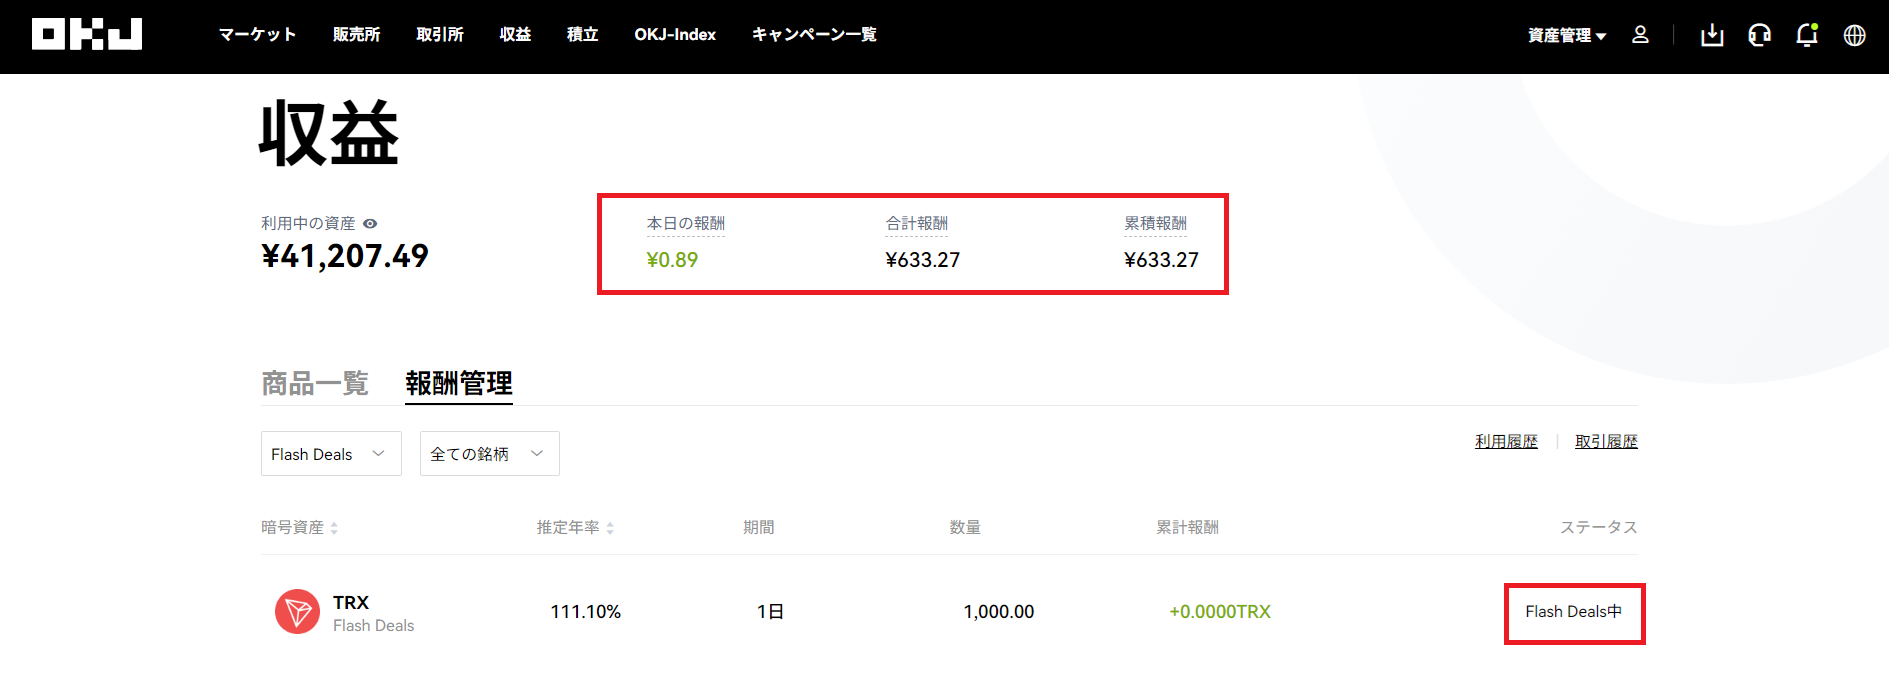Image resolution: width=1889 pixels, height=676 pixels.
Task: Switch to the 商品一覧 tab
Action: [x=315, y=383]
